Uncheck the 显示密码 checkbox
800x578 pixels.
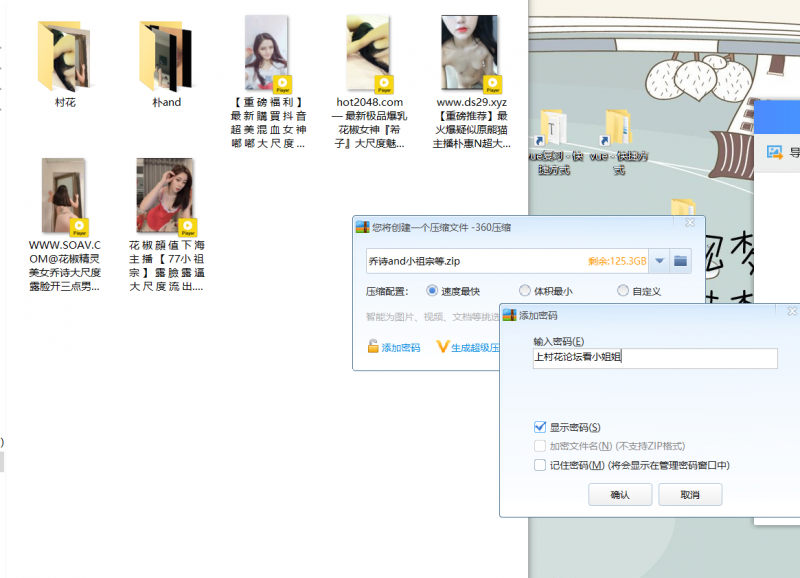pos(541,427)
